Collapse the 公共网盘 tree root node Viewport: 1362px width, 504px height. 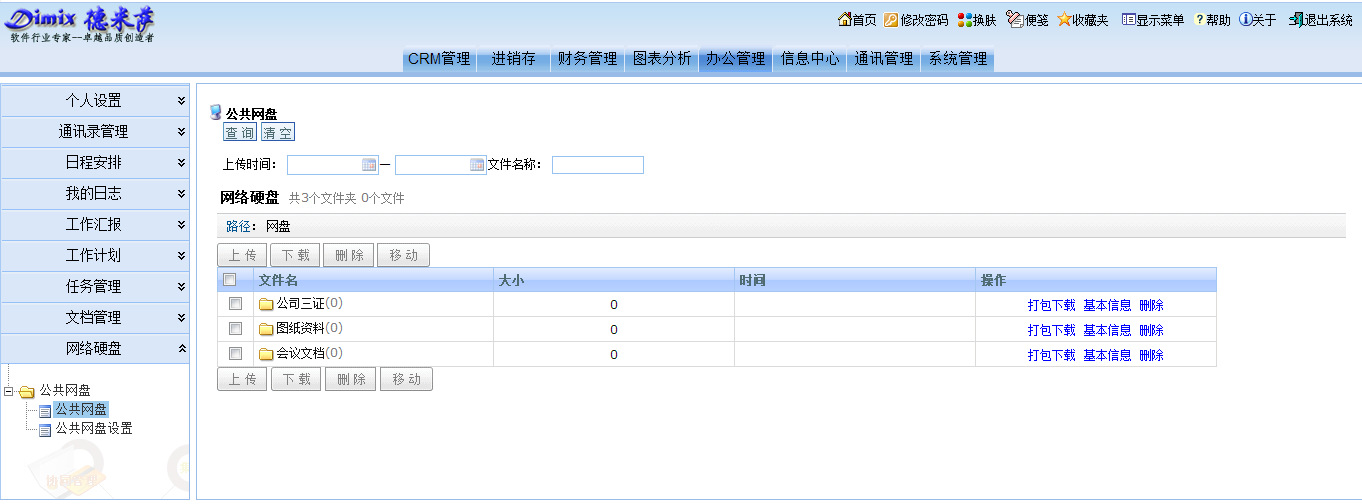(x=9, y=391)
